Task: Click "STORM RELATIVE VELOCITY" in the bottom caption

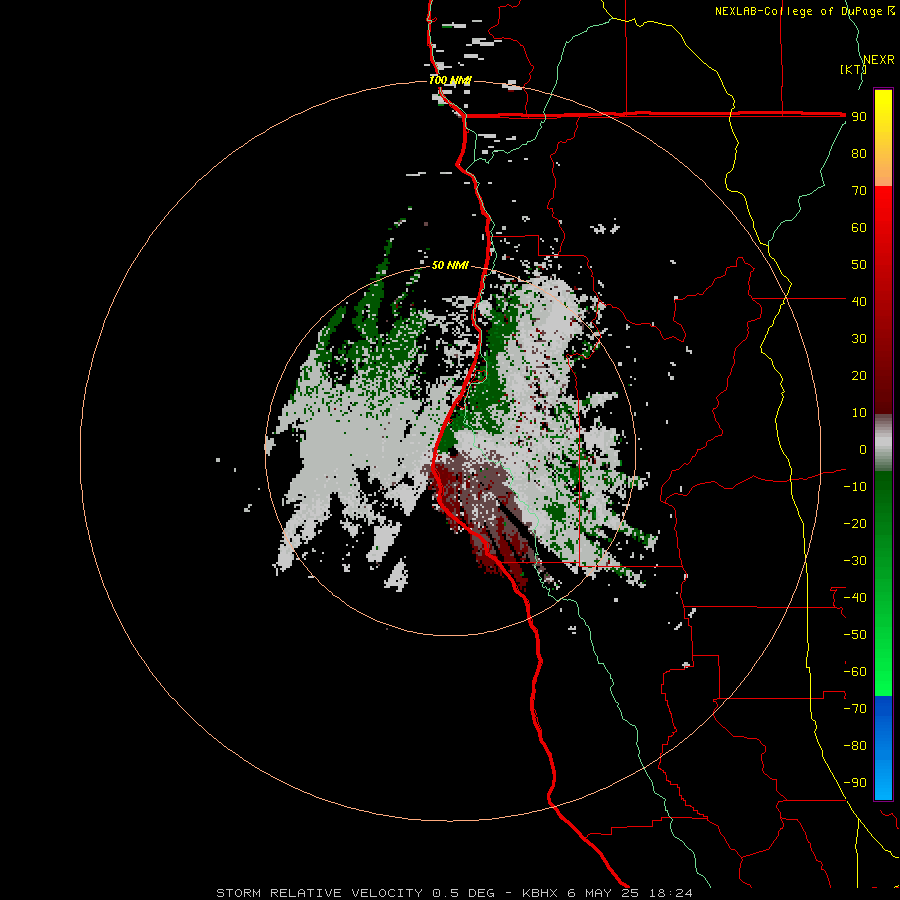Action: point(320,893)
